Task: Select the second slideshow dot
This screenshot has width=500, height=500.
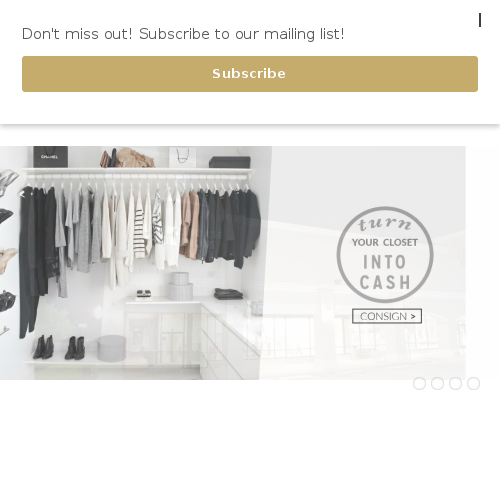Action: 437,383
